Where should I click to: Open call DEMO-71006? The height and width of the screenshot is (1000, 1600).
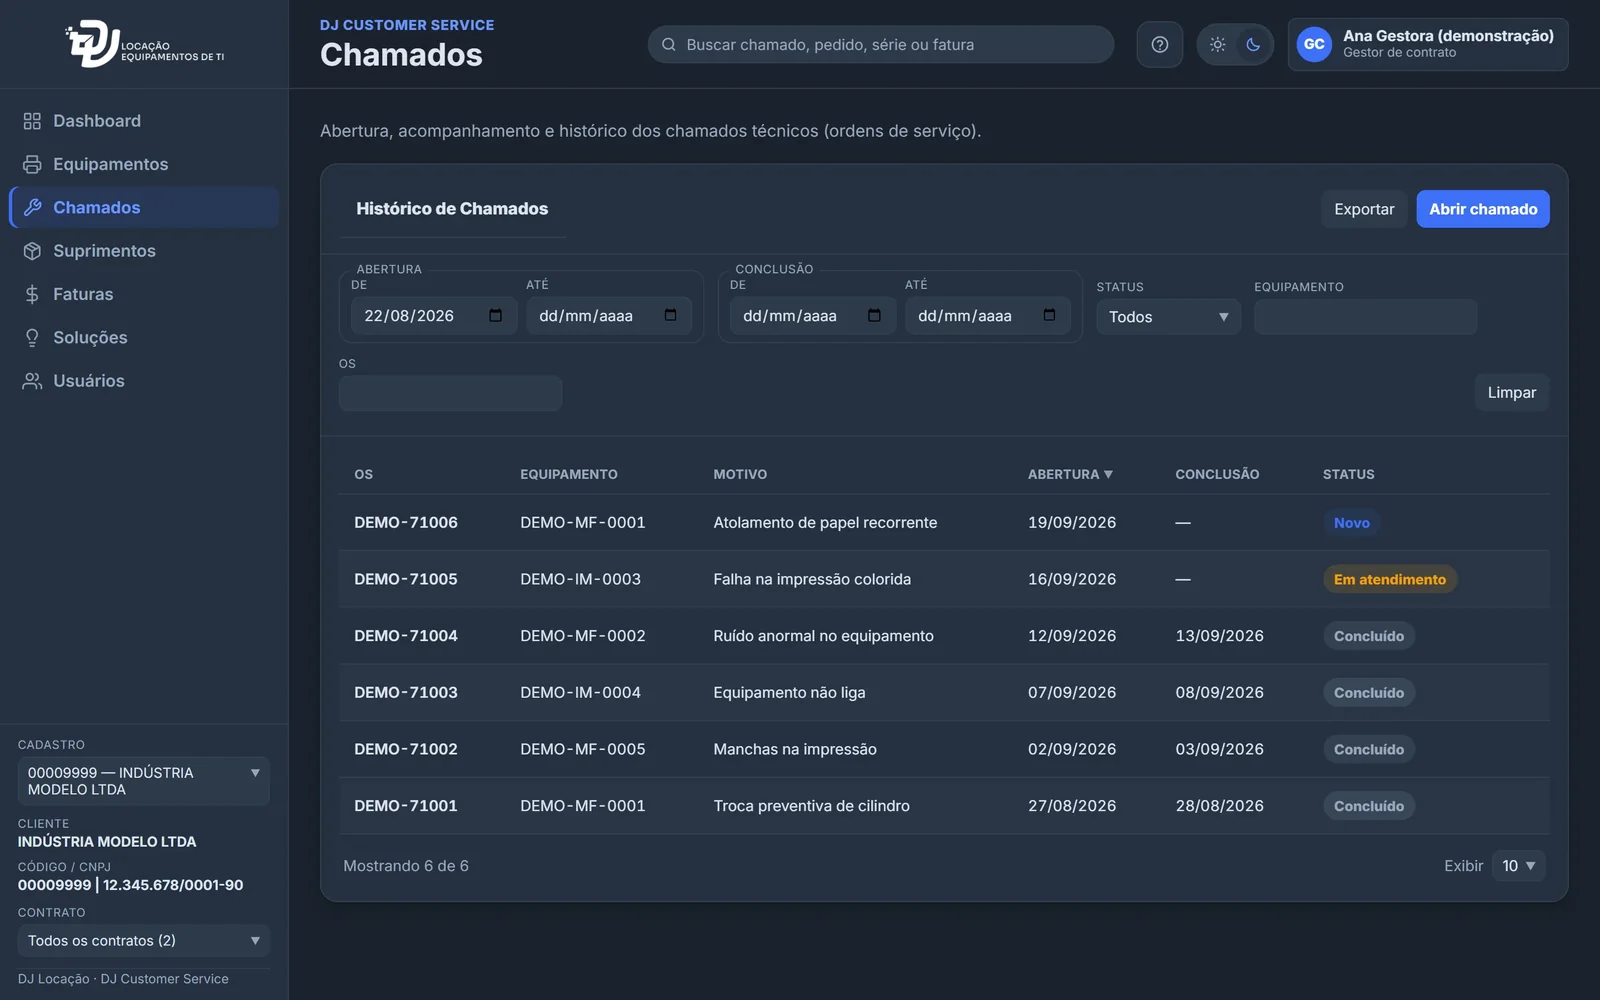(406, 522)
